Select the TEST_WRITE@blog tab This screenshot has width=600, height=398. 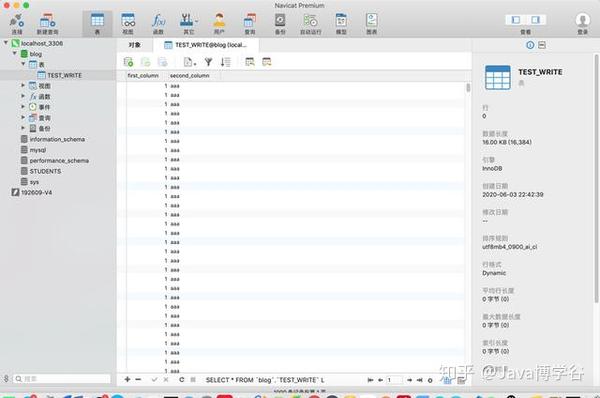(206, 45)
